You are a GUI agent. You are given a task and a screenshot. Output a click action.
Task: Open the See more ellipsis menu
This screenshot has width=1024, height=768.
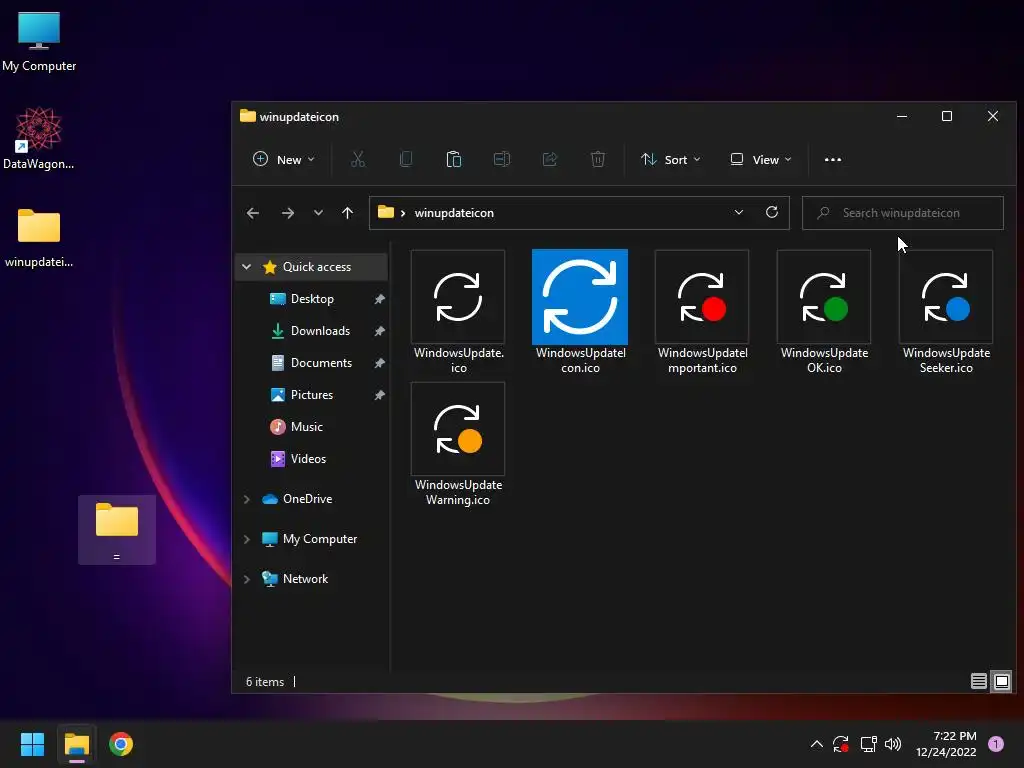833,159
